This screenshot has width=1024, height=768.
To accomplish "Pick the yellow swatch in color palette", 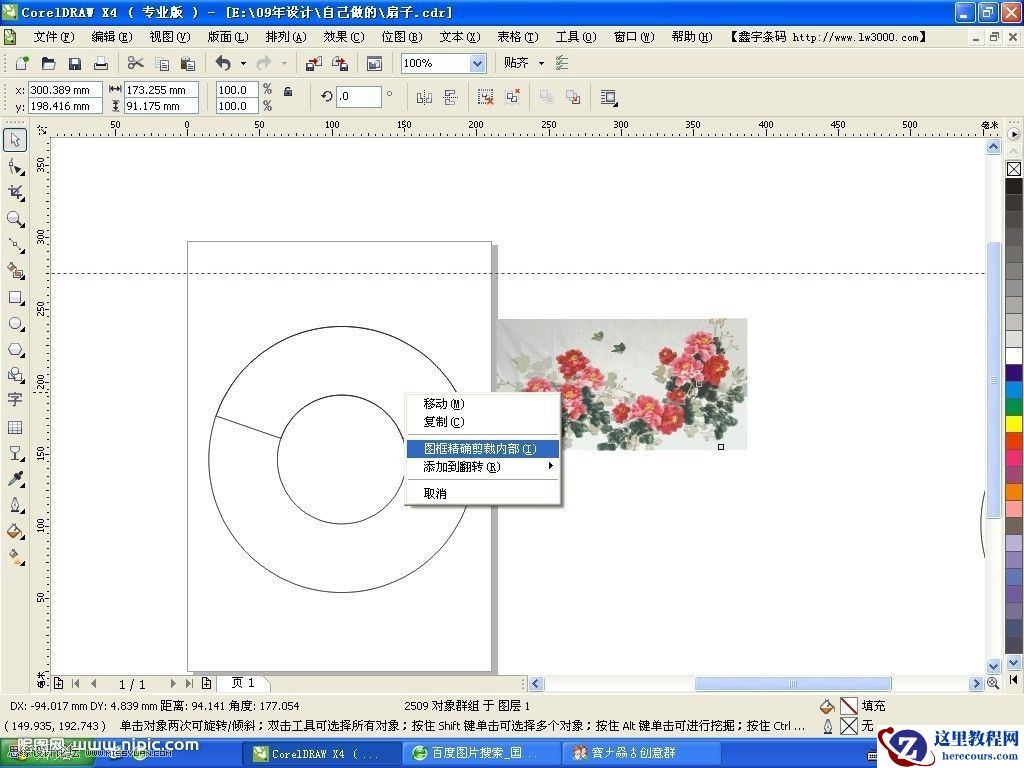I will (1014, 424).
